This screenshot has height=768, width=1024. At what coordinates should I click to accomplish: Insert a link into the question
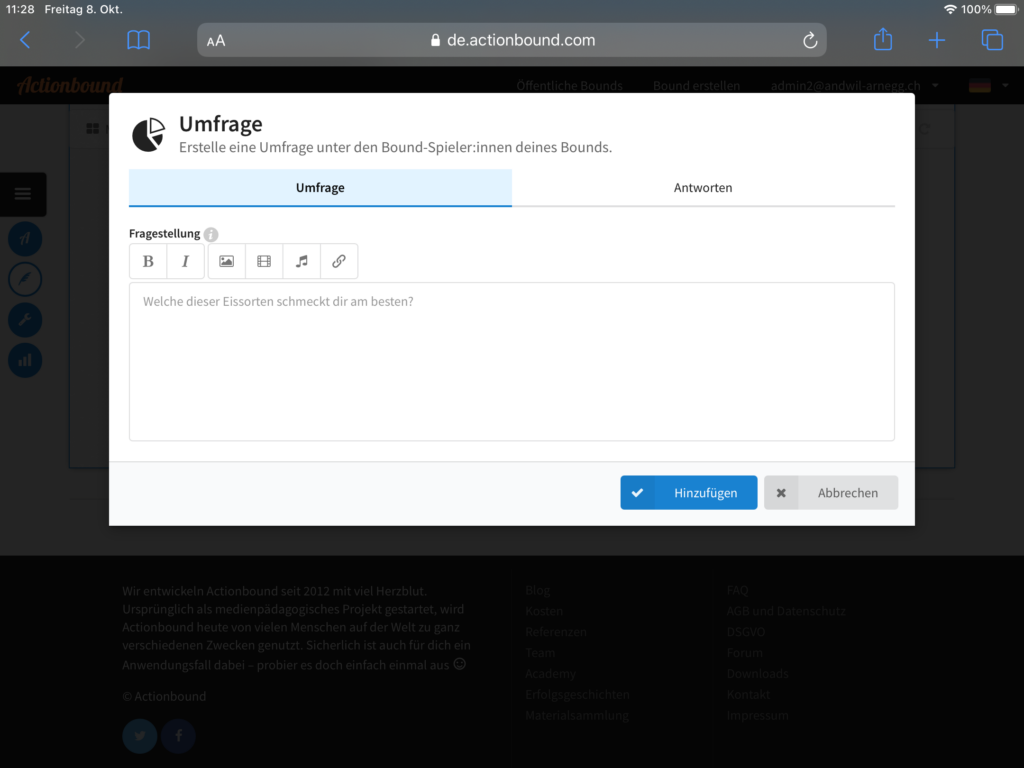pos(338,261)
